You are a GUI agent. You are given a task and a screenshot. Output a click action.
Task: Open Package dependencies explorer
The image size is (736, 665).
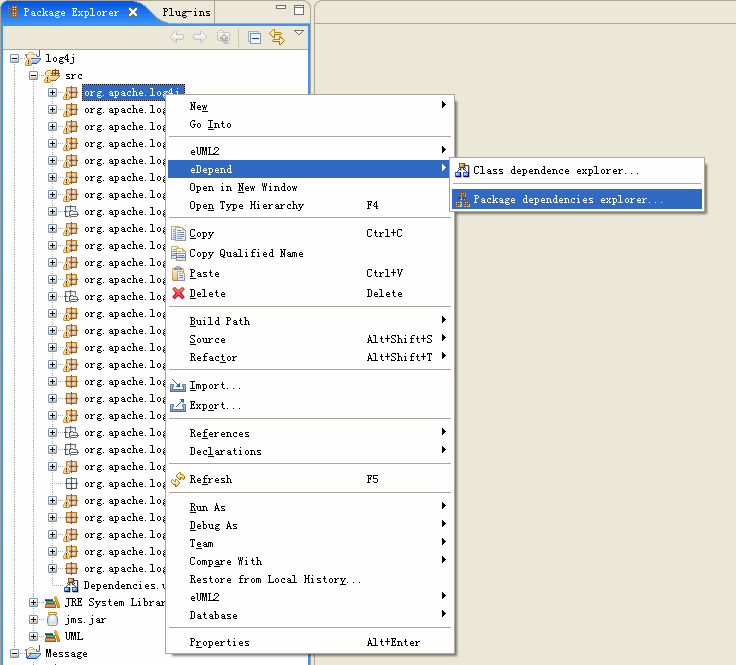[577, 199]
